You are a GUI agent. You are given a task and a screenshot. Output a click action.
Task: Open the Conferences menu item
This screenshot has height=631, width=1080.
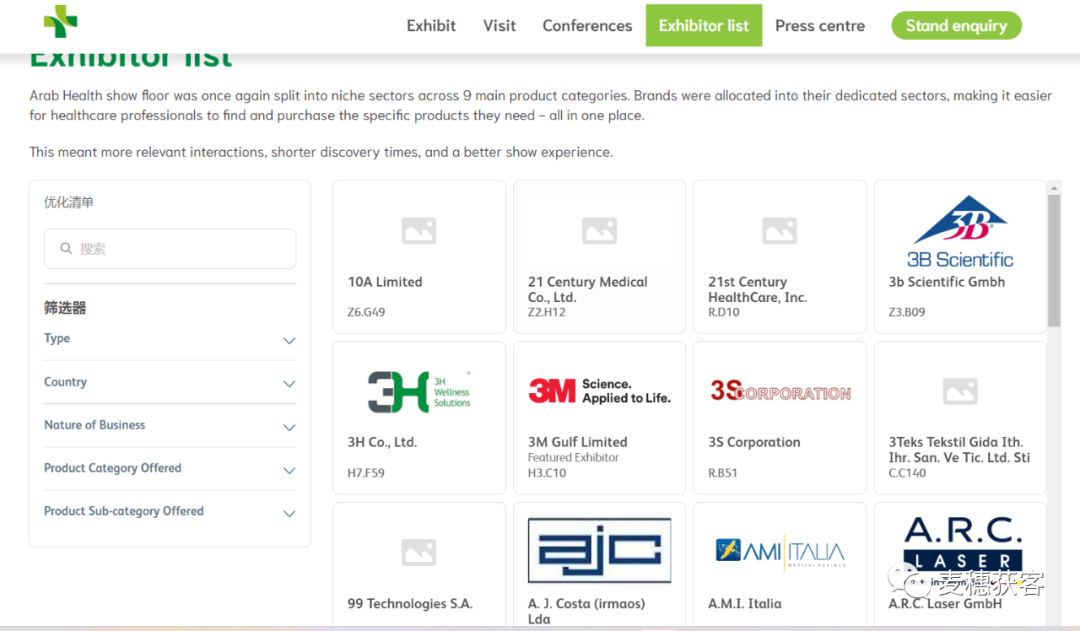587,25
